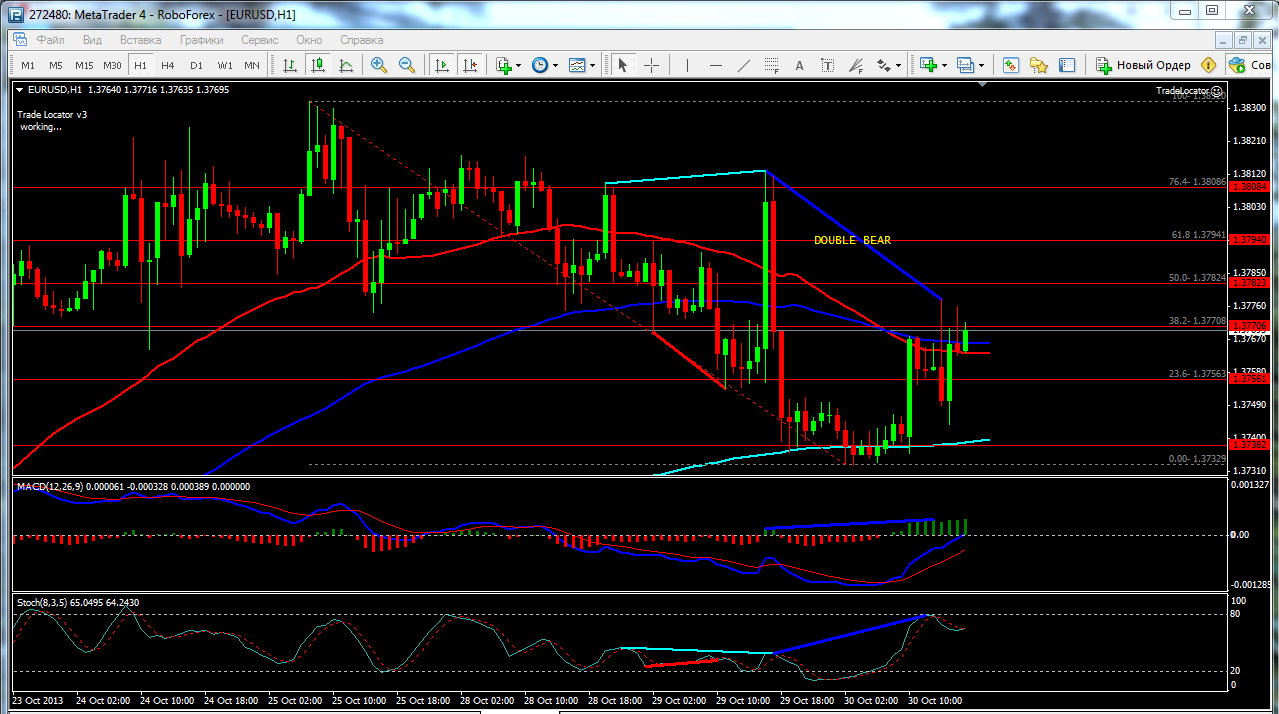Click the DOUBLE BEAR chart label

point(852,240)
